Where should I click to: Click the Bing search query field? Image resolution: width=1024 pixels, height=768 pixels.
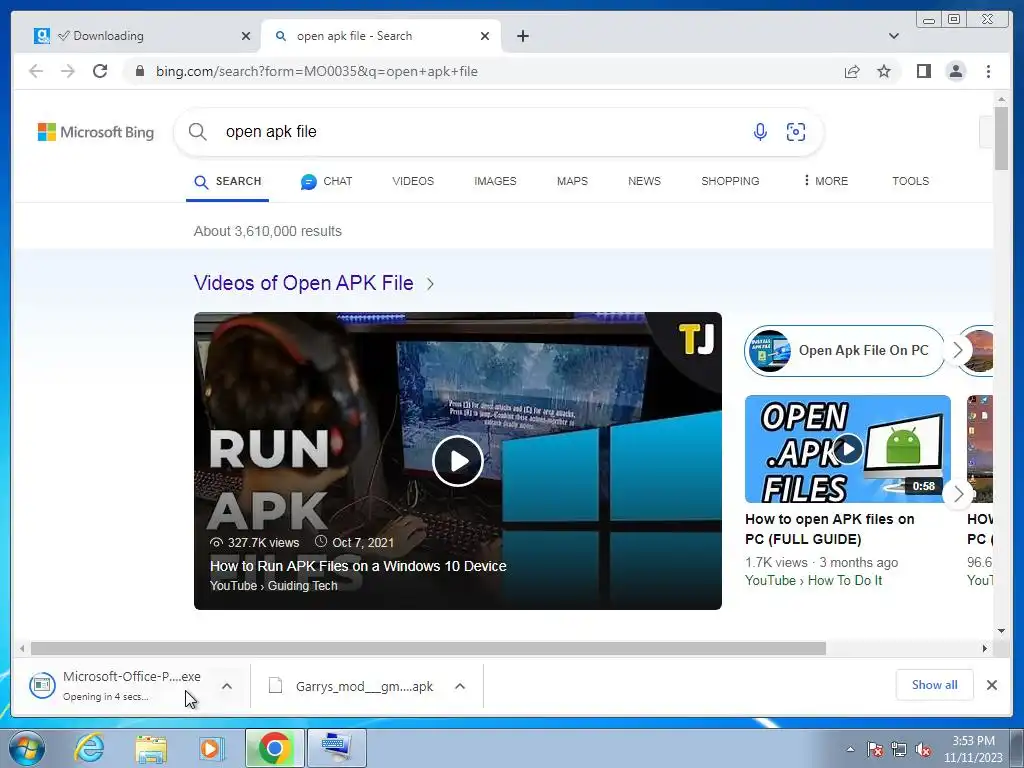(483, 132)
